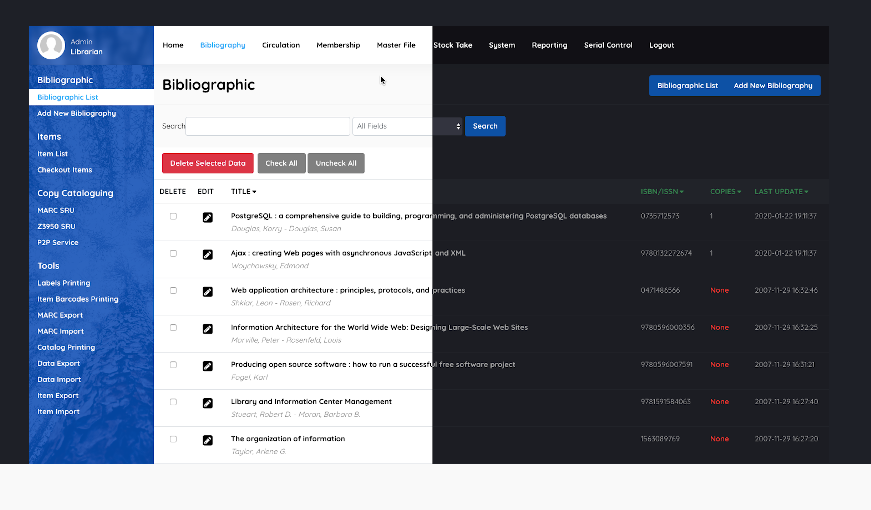Open P2P Service in the sidebar
The image size is (871, 510).
[58, 243]
